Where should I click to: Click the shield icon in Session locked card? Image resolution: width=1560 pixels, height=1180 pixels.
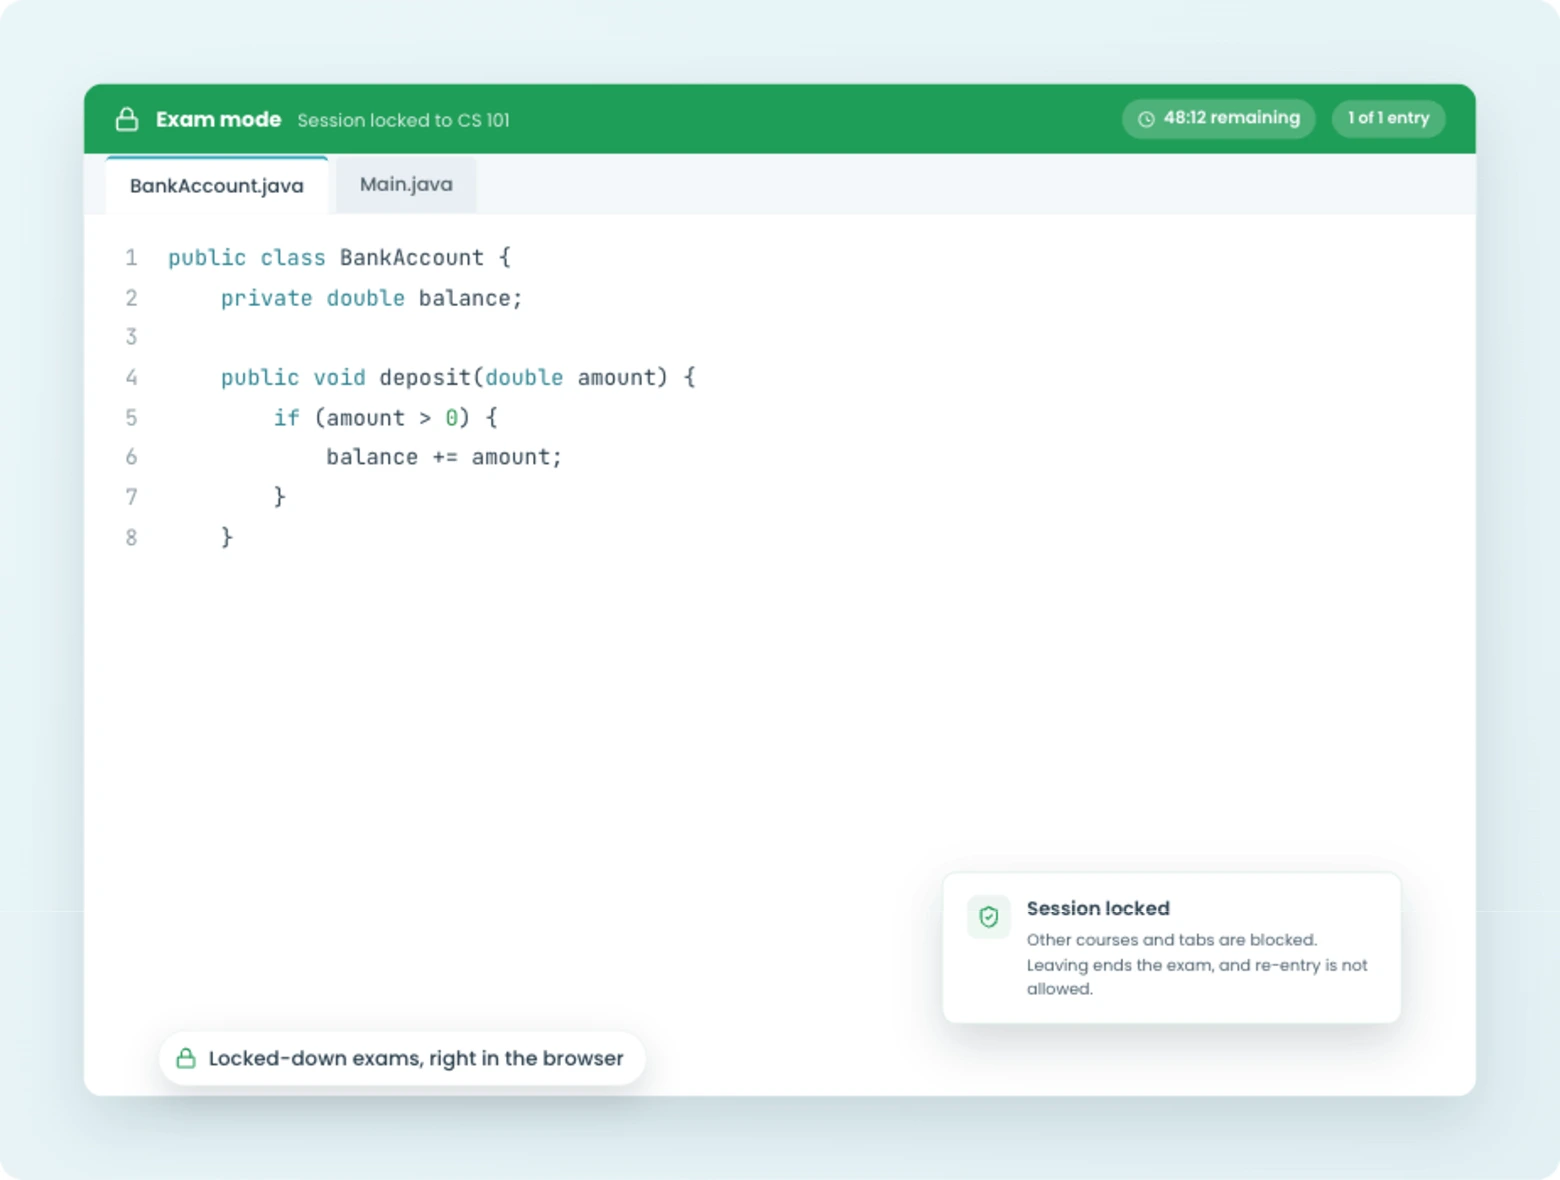point(989,917)
